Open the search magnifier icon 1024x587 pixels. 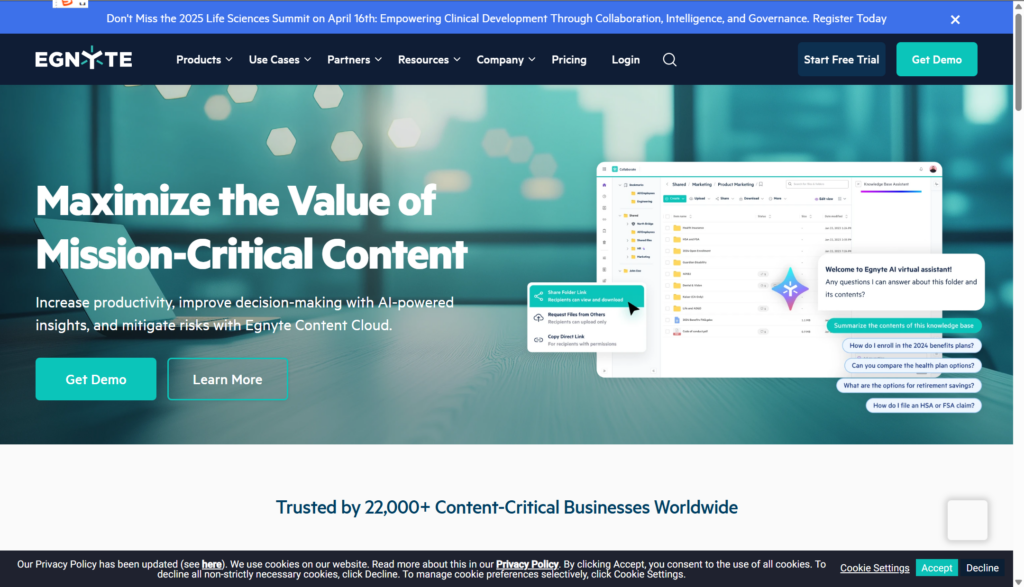pos(670,60)
